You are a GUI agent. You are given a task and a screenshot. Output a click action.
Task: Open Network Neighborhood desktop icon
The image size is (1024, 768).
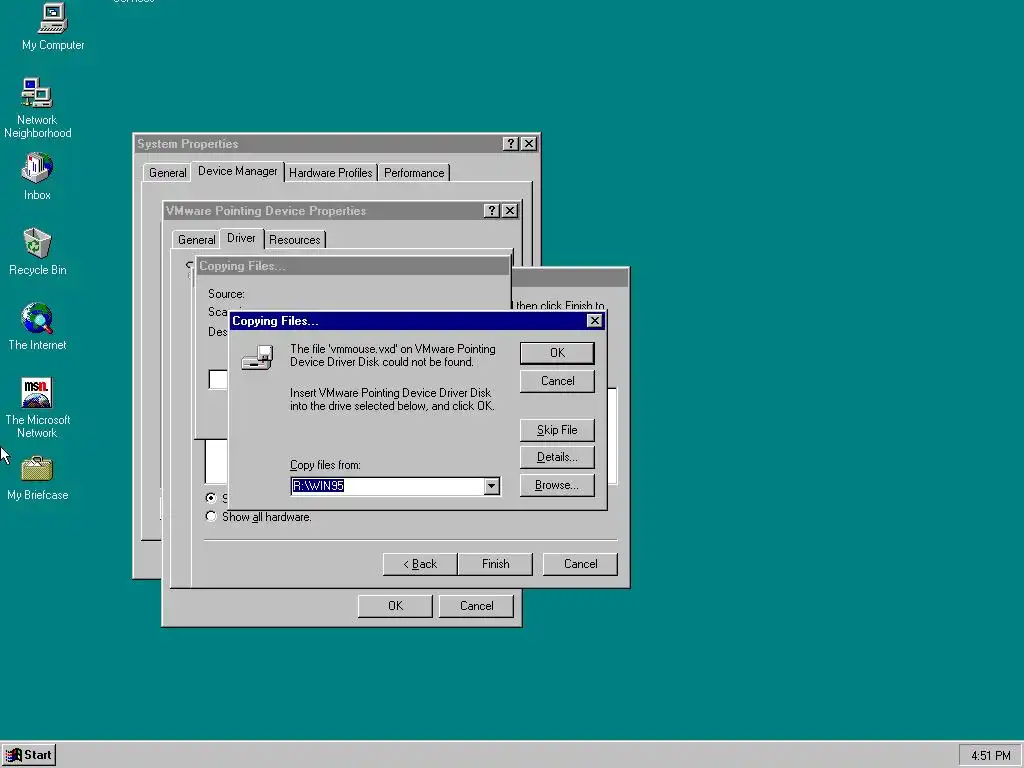click(37, 108)
